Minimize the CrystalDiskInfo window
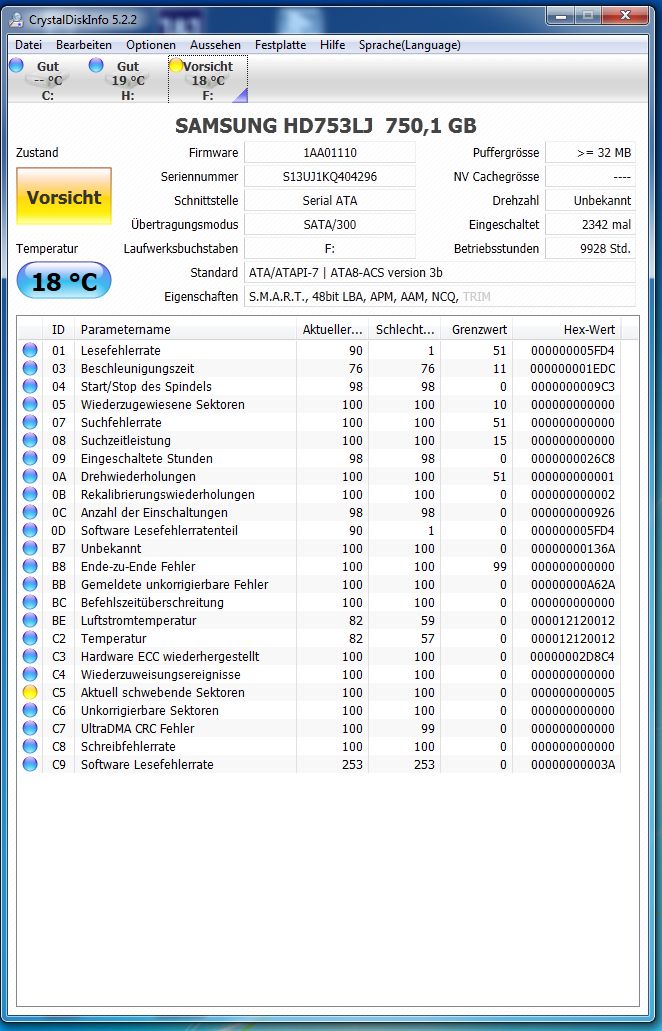The width and height of the screenshot is (662, 1031). [x=562, y=14]
